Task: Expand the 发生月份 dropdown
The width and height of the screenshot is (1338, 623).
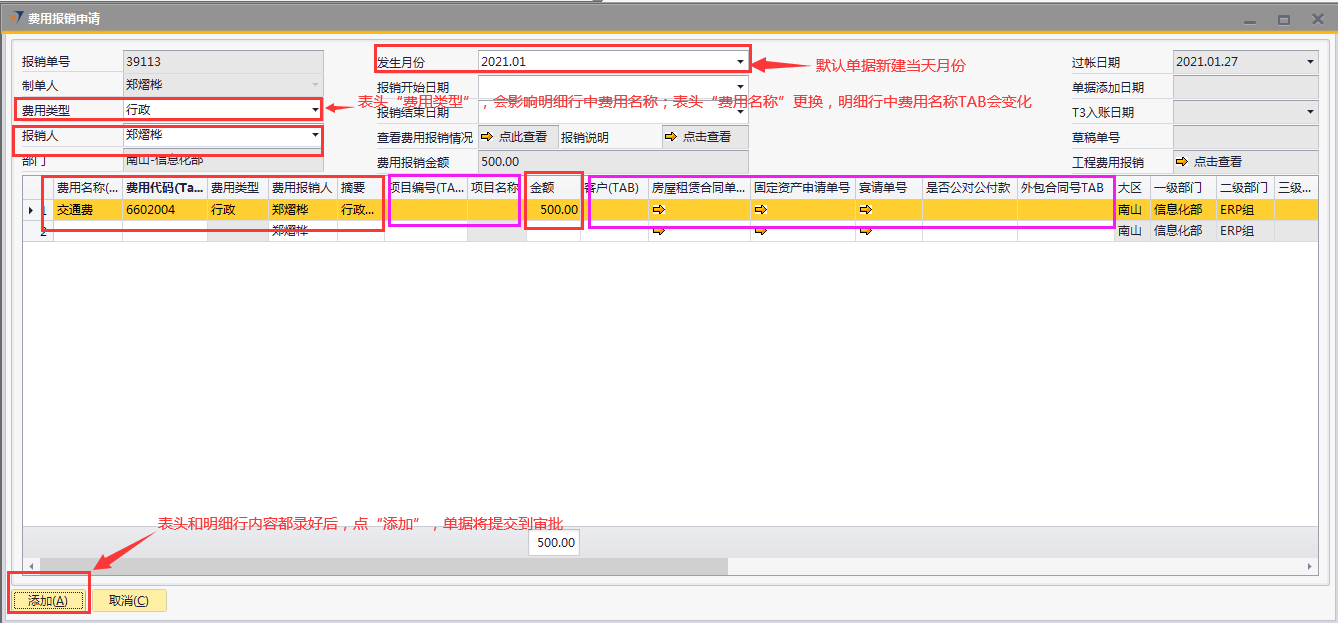Action: pos(740,62)
